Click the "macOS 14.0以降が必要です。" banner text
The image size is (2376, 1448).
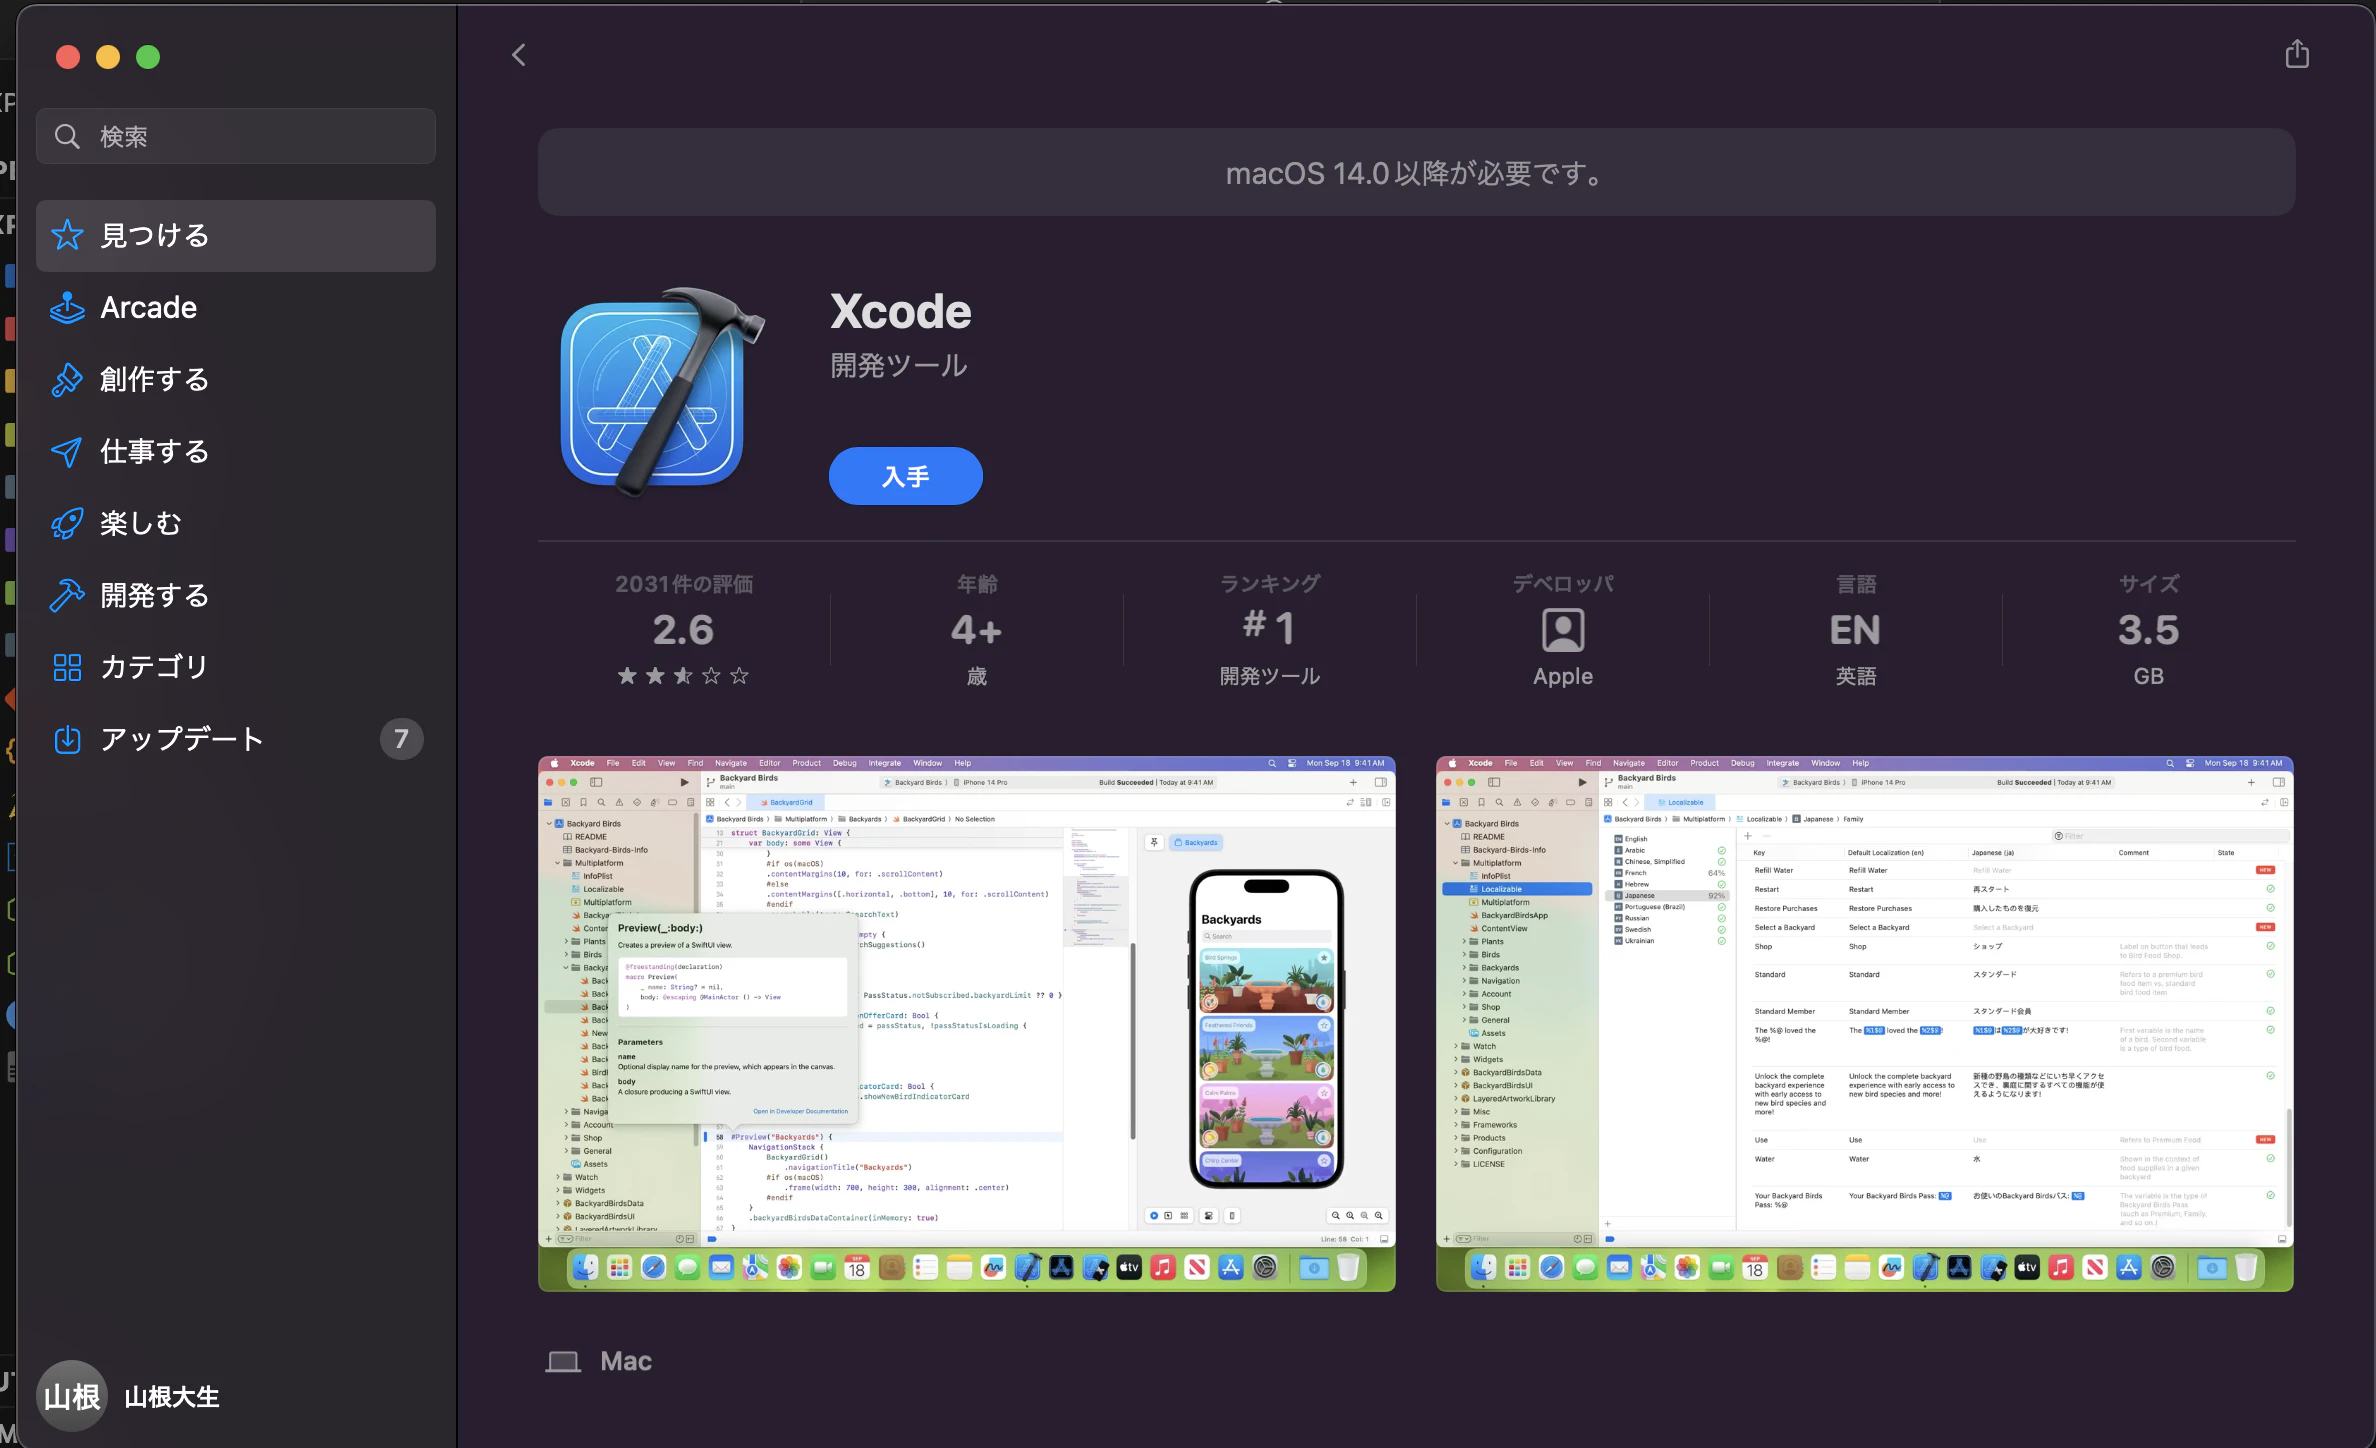coord(1416,173)
